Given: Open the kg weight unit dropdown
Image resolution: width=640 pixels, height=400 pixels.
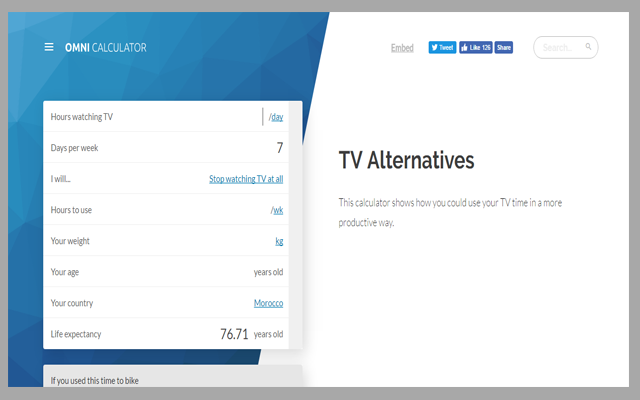Looking at the screenshot, I should [x=279, y=241].
